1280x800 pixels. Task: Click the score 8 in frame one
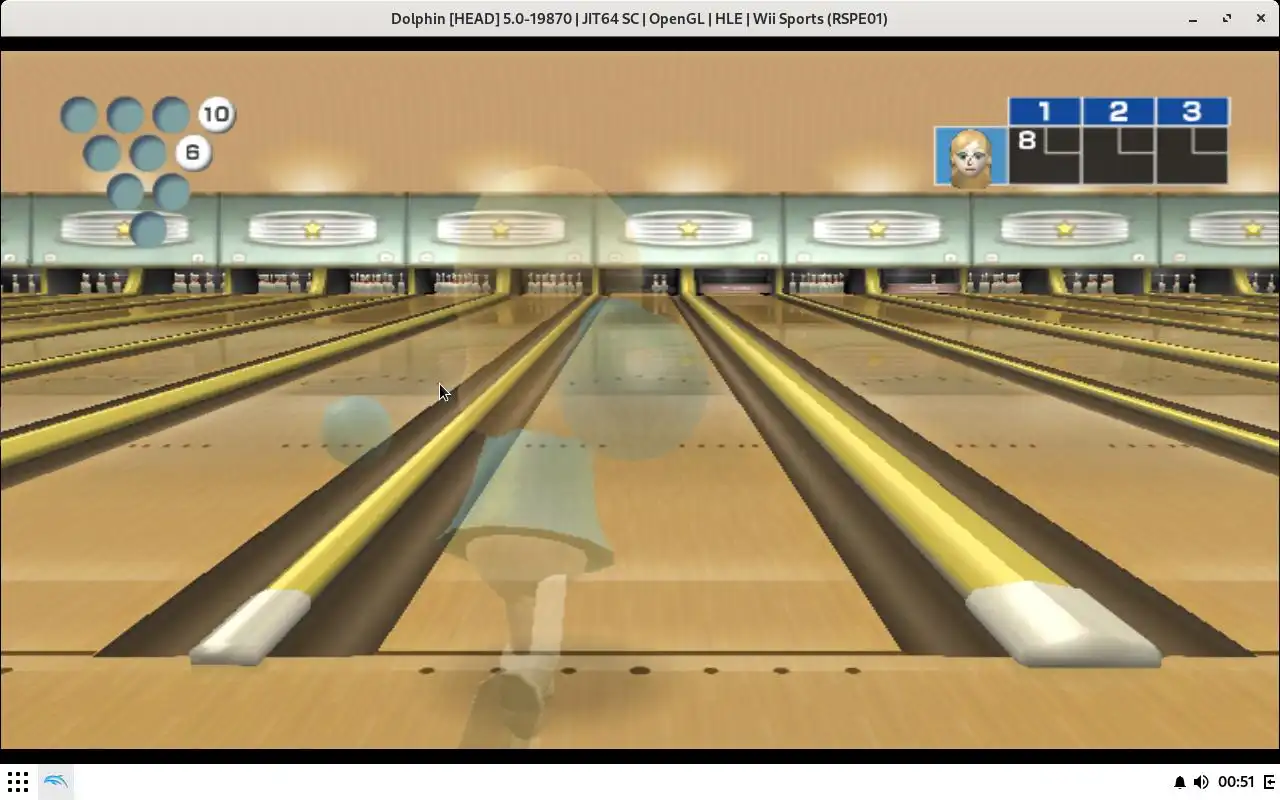coord(1027,140)
